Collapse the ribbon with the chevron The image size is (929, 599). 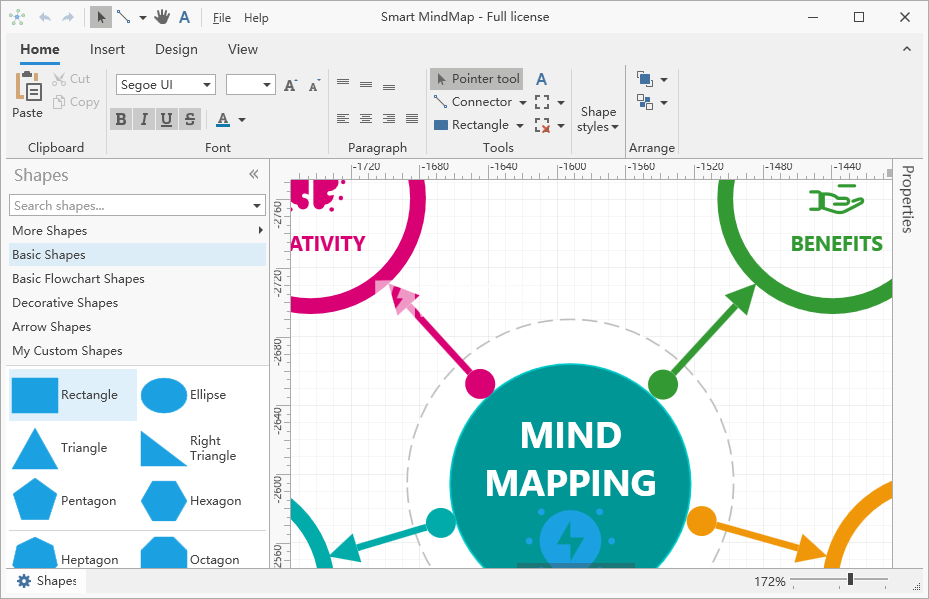pos(906,49)
